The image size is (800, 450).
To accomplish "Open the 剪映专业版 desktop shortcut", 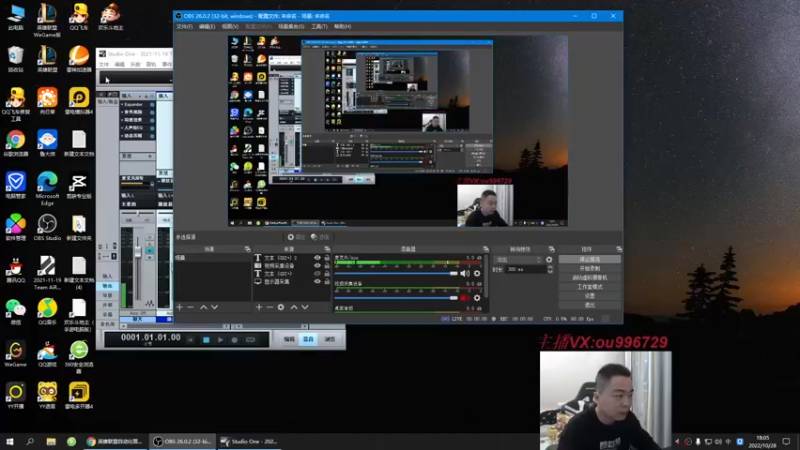I will [79, 186].
